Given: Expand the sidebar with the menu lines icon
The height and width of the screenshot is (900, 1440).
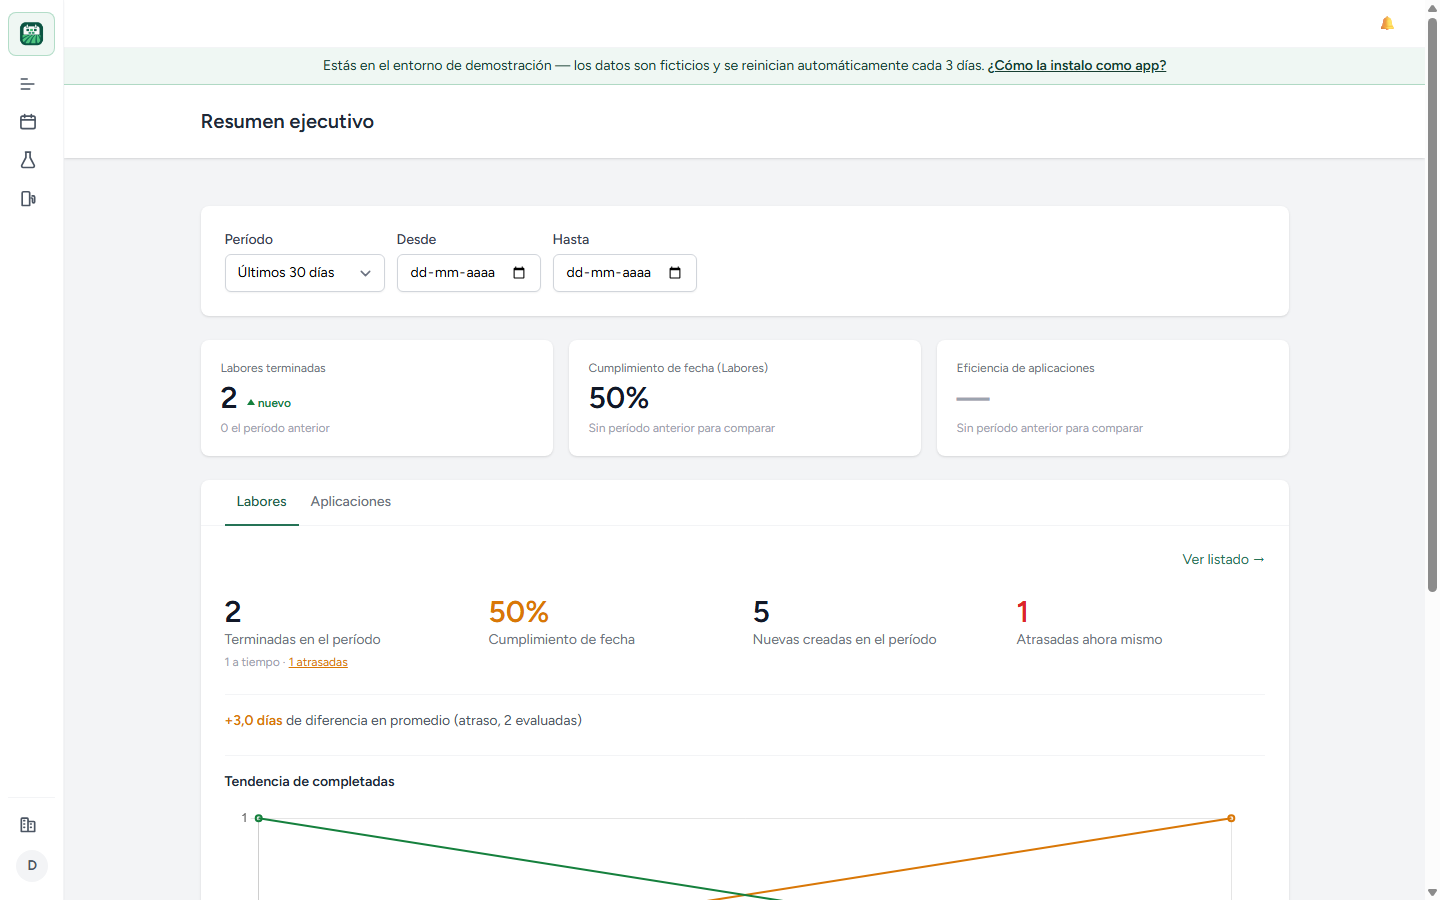Looking at the screenshot, I should click(28, 84).
